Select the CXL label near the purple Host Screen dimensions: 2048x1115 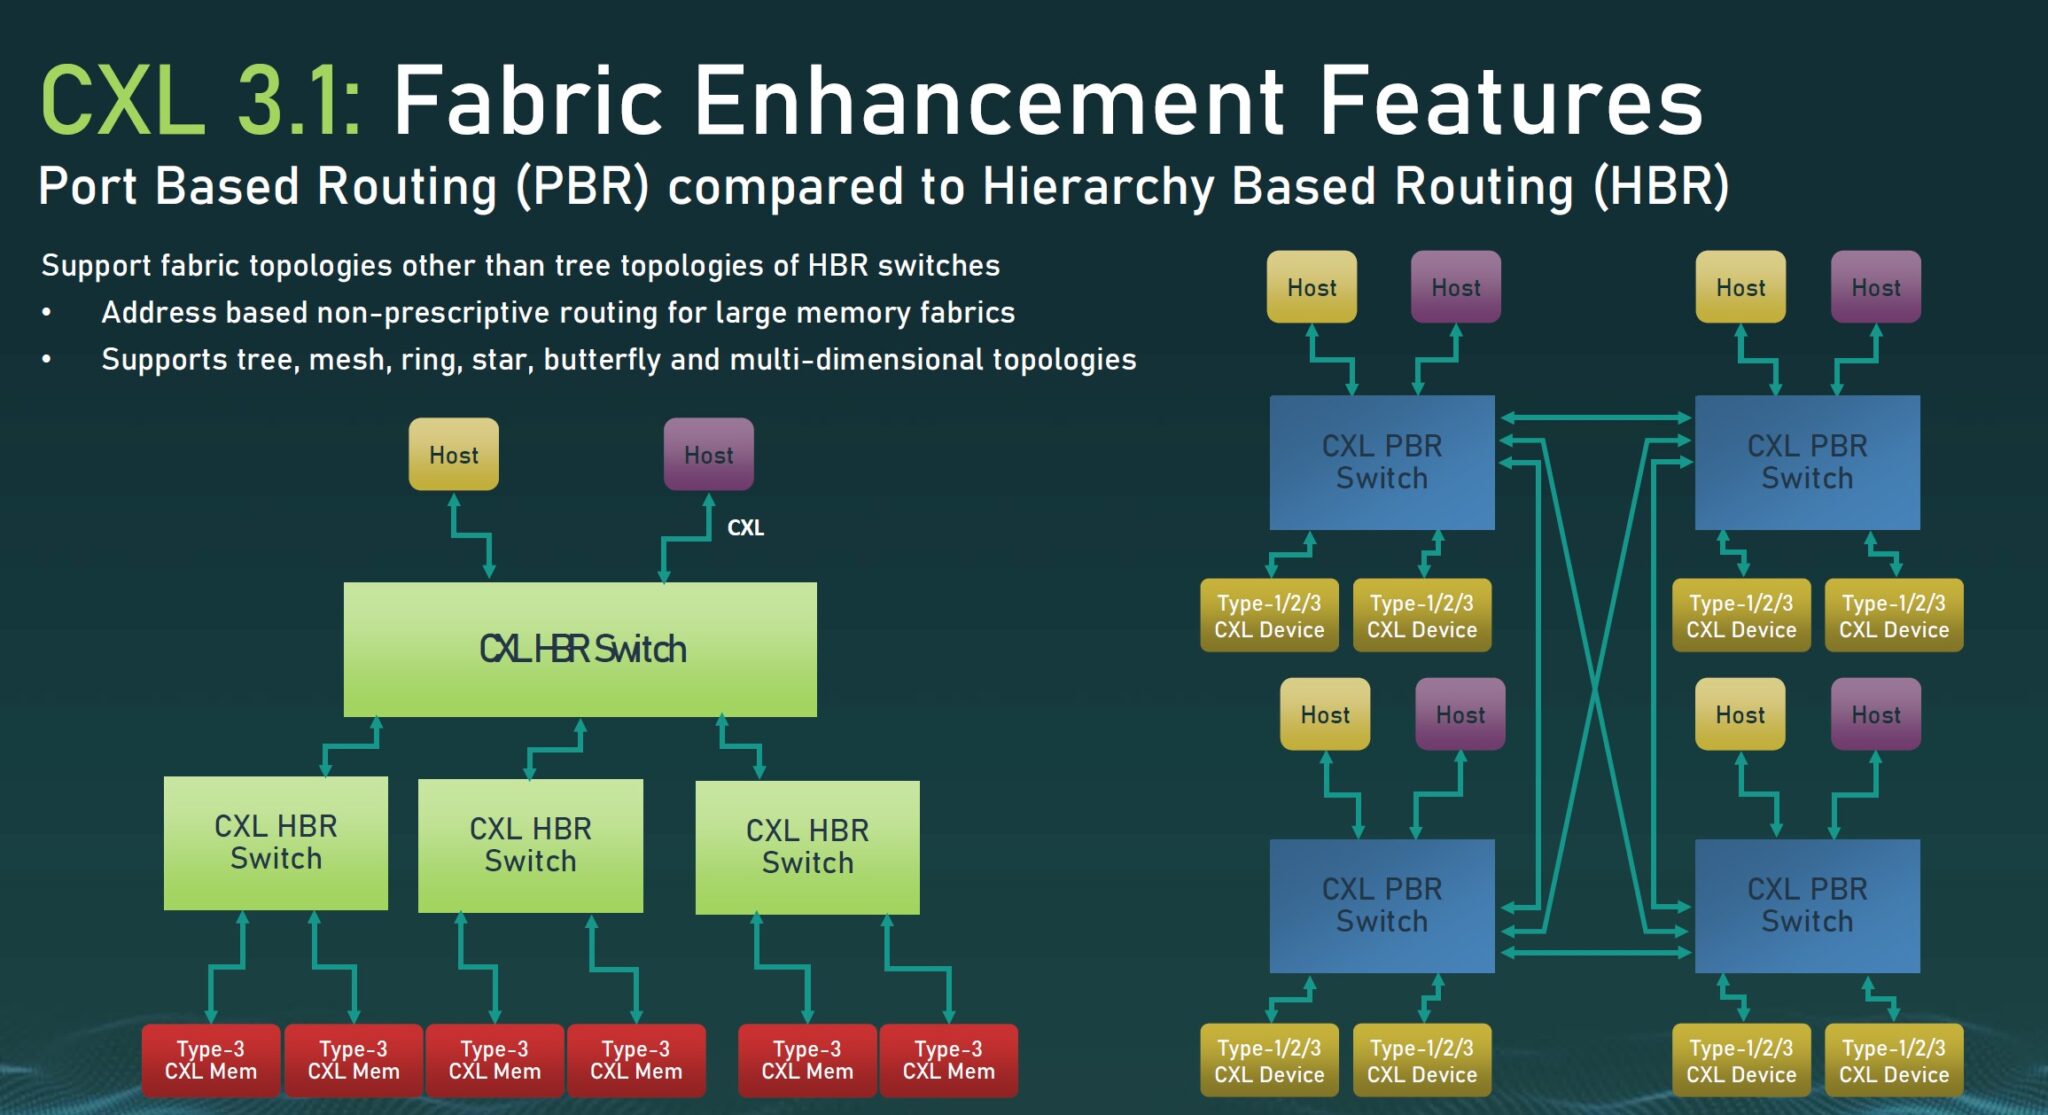(x=747, y=527)
